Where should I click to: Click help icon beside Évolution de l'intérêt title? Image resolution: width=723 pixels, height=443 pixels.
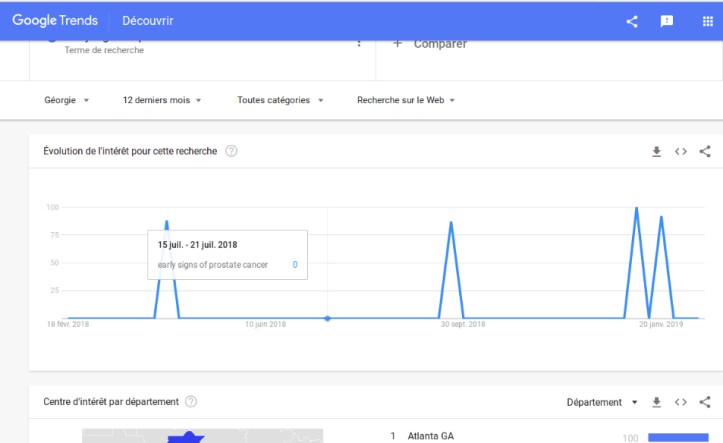point(231,151)
